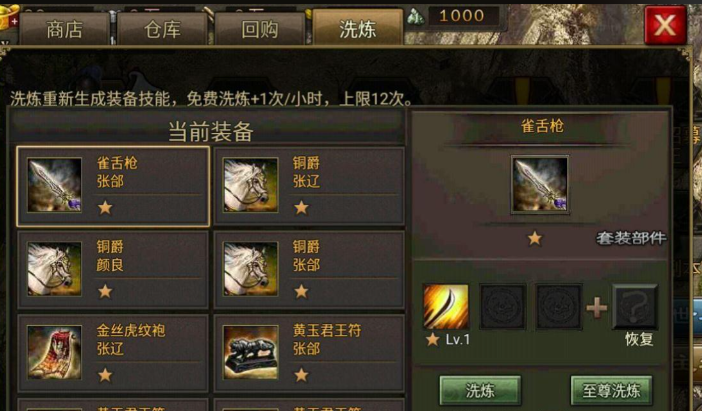Viewport: 702px width, 411px height.
Task: Choose the 铜爵 horse icon for 张郃
Action: [x=251, y=269]
